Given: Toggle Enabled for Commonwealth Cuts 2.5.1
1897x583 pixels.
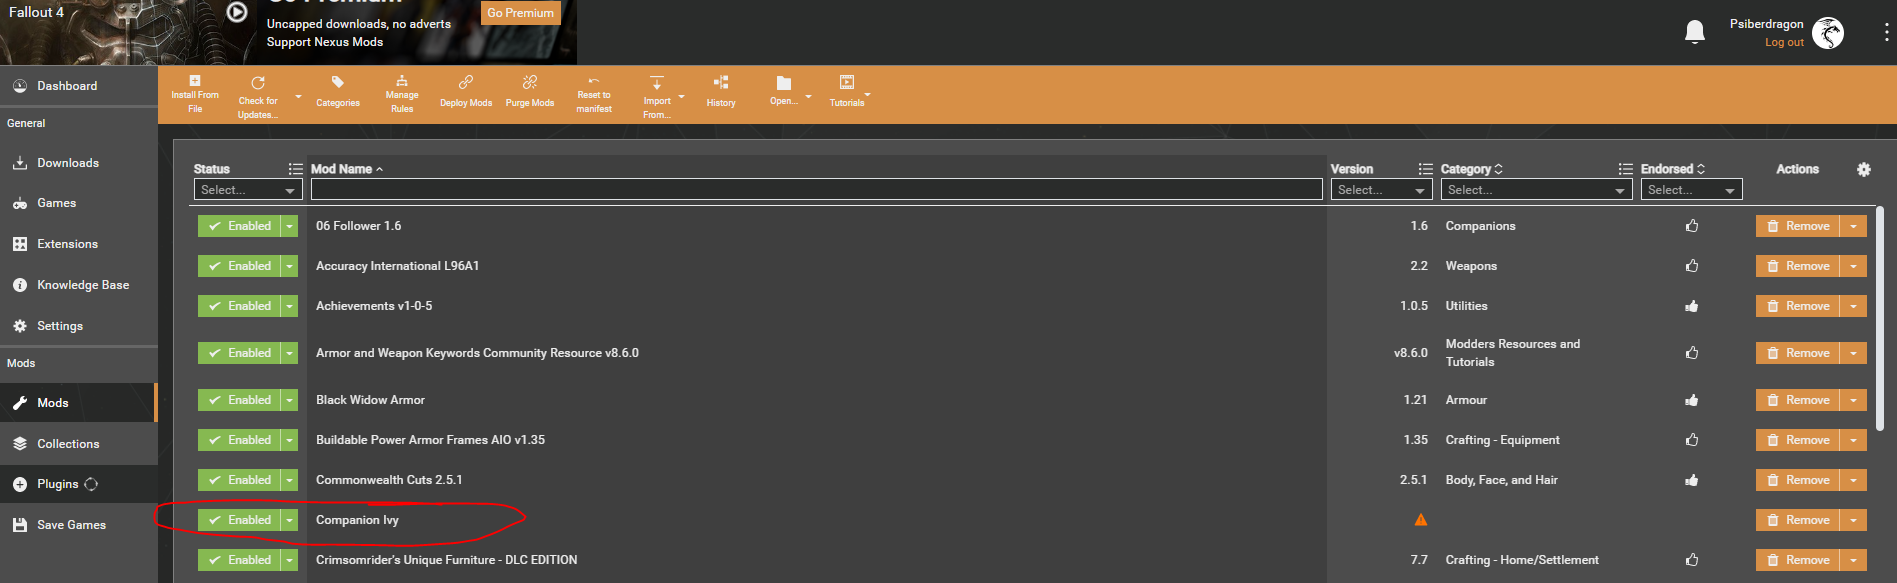Looking at the screenshot, I should 239,480.
